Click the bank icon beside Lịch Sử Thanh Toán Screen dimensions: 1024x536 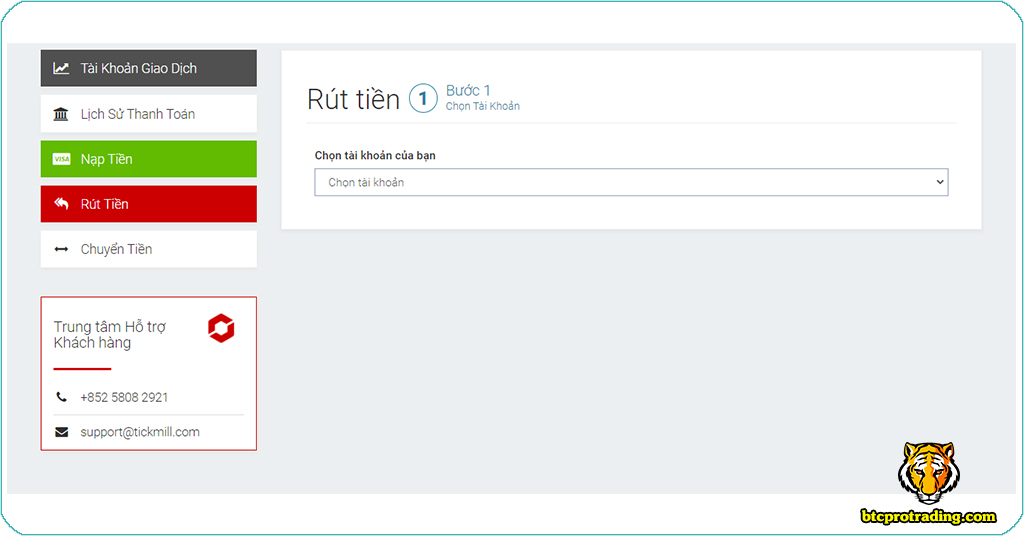[x=62, y=114]
